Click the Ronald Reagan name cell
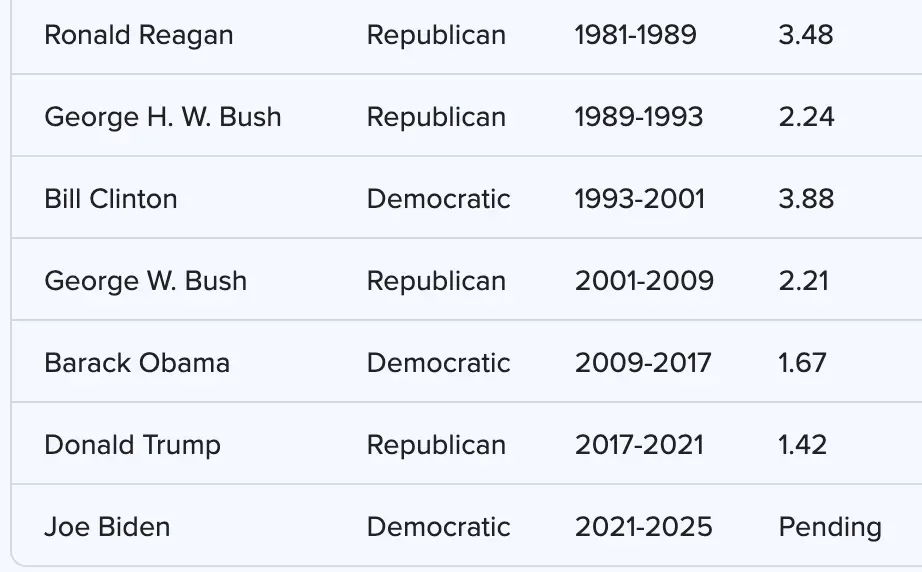 (139, 35)
